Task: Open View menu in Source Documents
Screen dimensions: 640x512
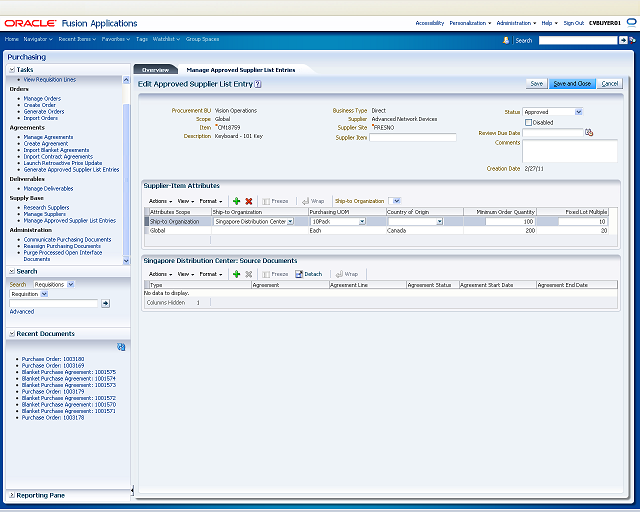Action: 186,274
